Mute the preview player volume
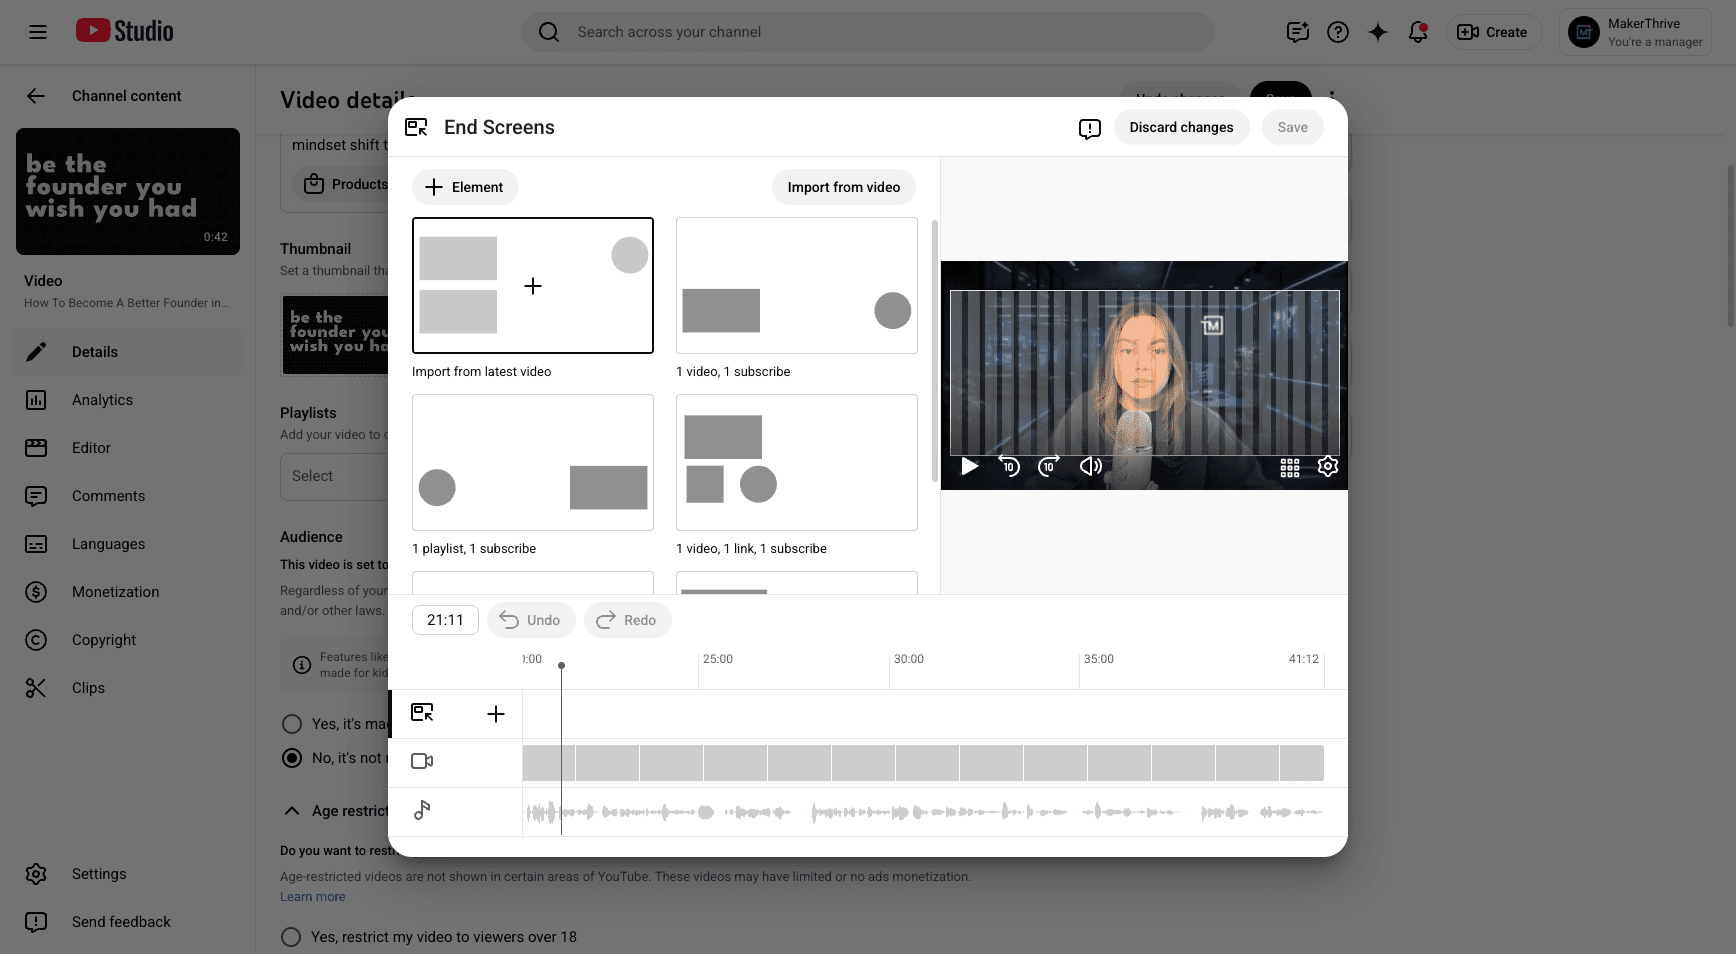 tap(1090, 466)
